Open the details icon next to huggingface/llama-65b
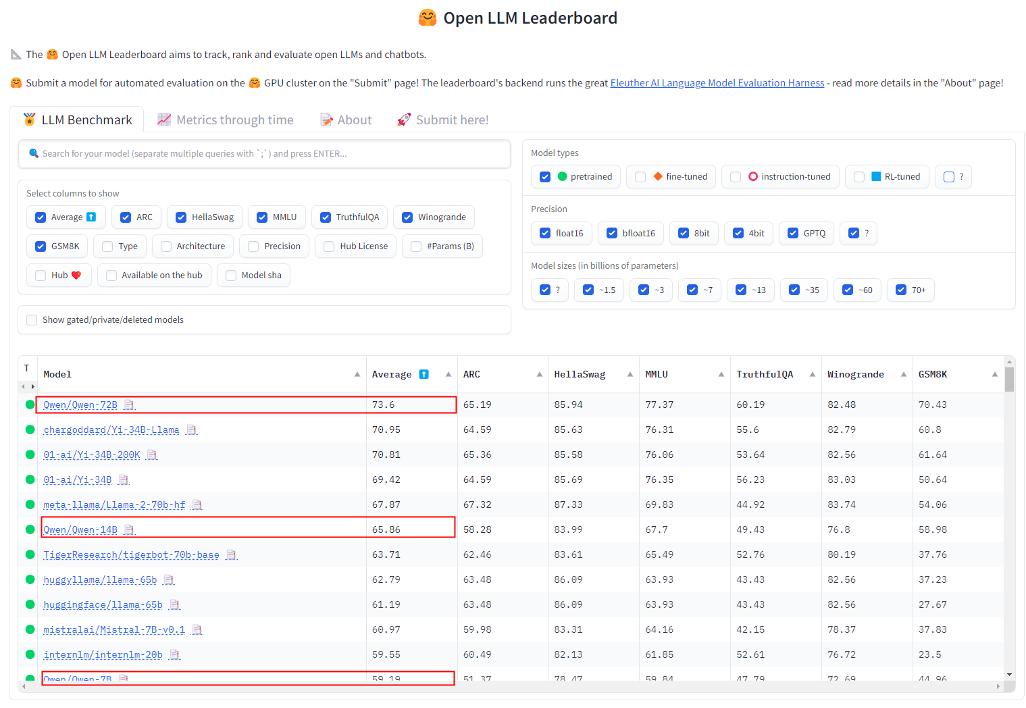This screenshot has width=1026, height=708. coord(175,605)
